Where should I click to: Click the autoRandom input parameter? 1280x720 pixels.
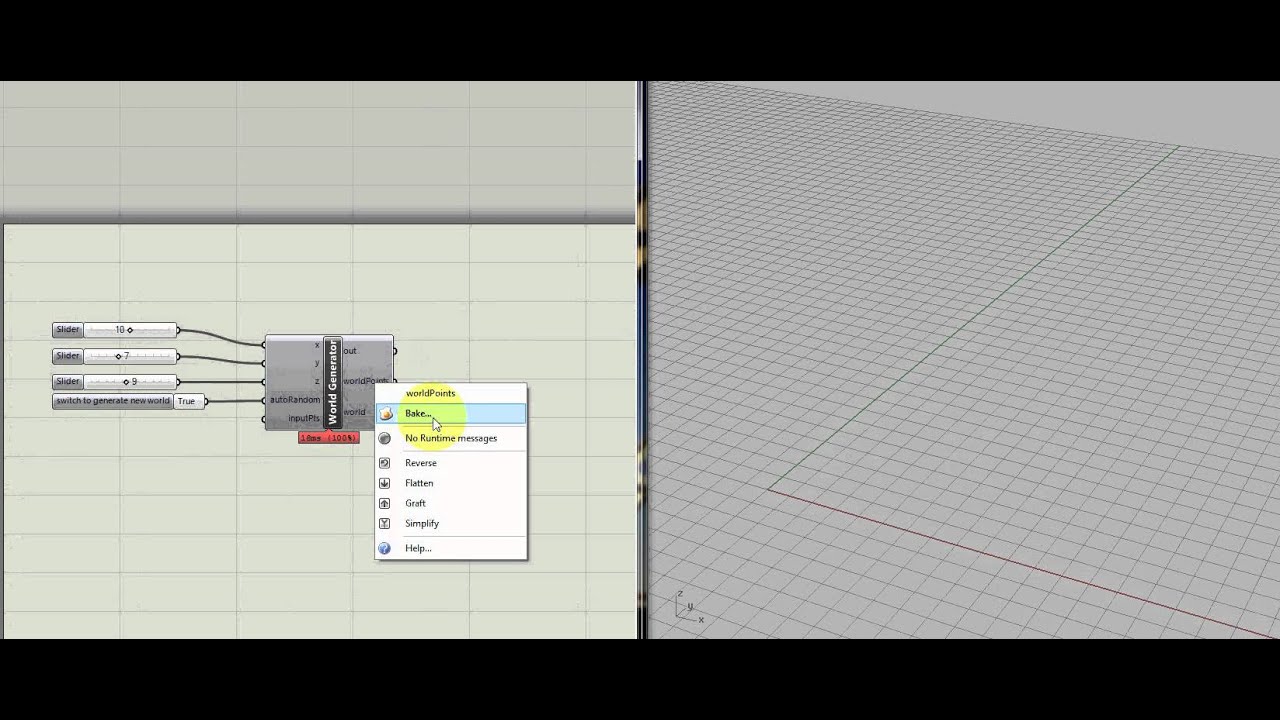point(295,400)
